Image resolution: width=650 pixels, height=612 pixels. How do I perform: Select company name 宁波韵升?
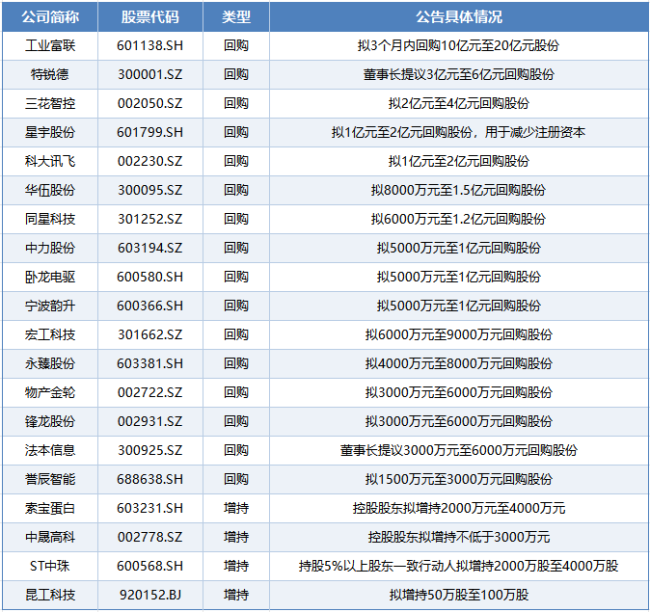pyautogui.click(x=50, y=306)
